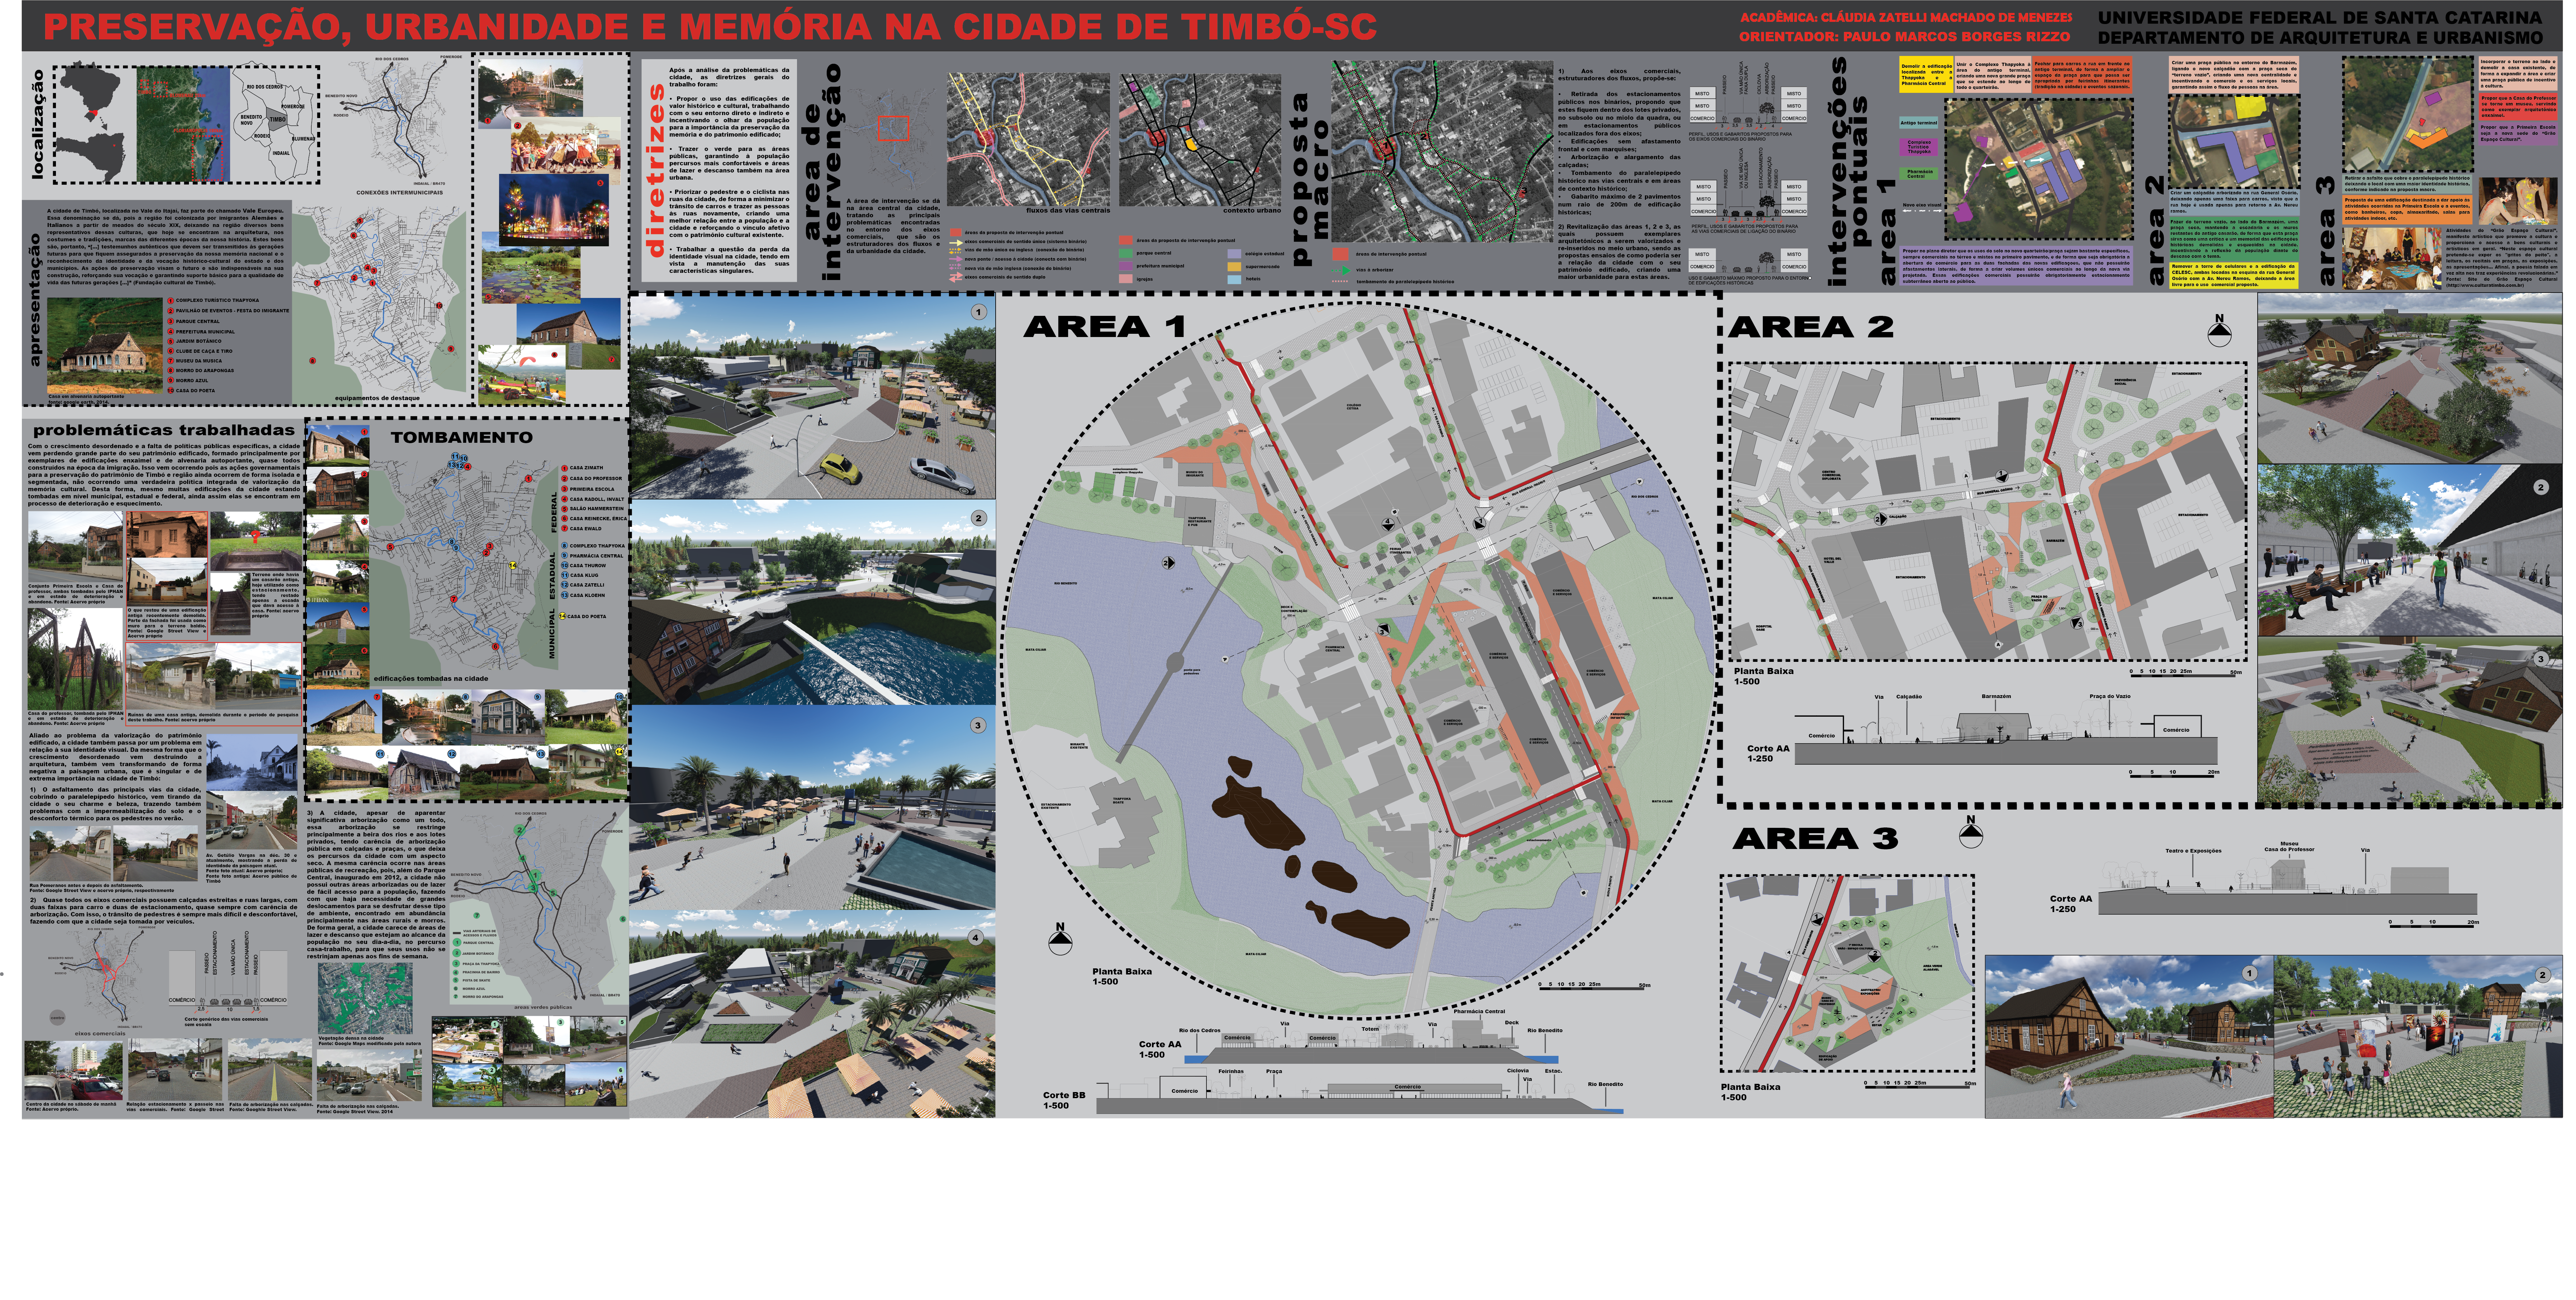Image resolution: width=2576 pixels, height=1300 pixels.
Task: Click the 'problemáticas trabalhadas' heading
Action: coord(164,430)
